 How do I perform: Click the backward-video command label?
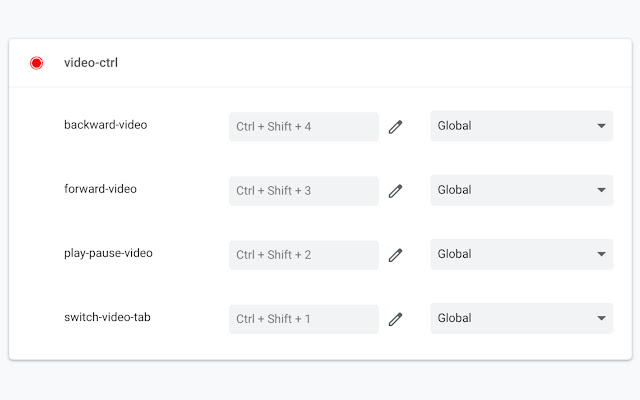(x=104, y=125)
